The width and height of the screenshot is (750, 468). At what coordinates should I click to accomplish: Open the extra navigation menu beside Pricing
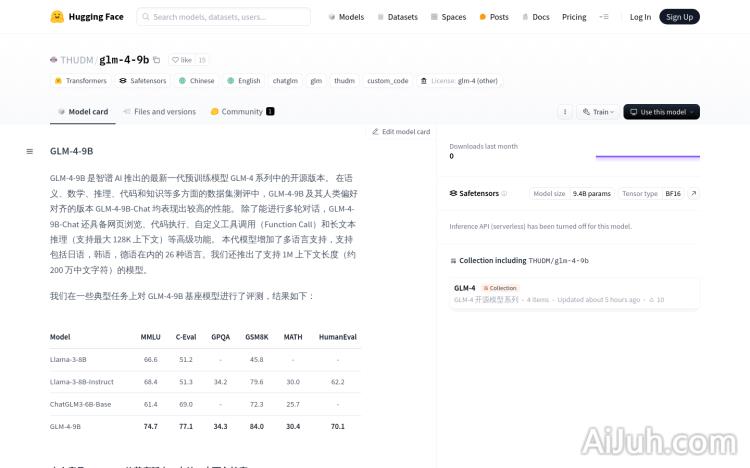coord(603,17)
